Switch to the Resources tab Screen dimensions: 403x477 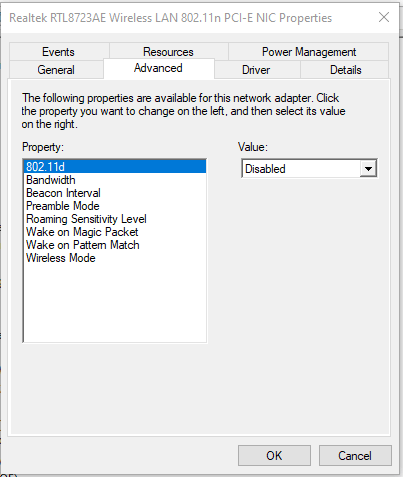coord(168,52)
